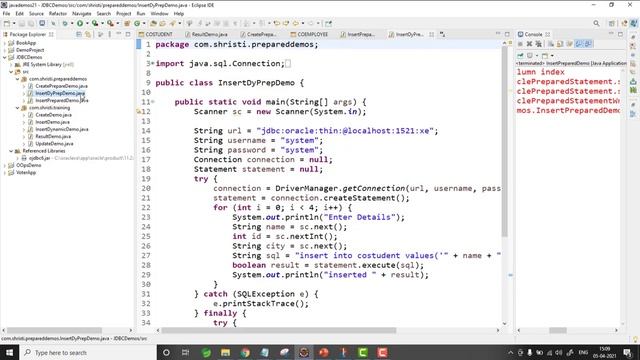Toggle Scroll Lock in Console
Image resolution: width=640 pixels, height=360 pixels.
560,44
